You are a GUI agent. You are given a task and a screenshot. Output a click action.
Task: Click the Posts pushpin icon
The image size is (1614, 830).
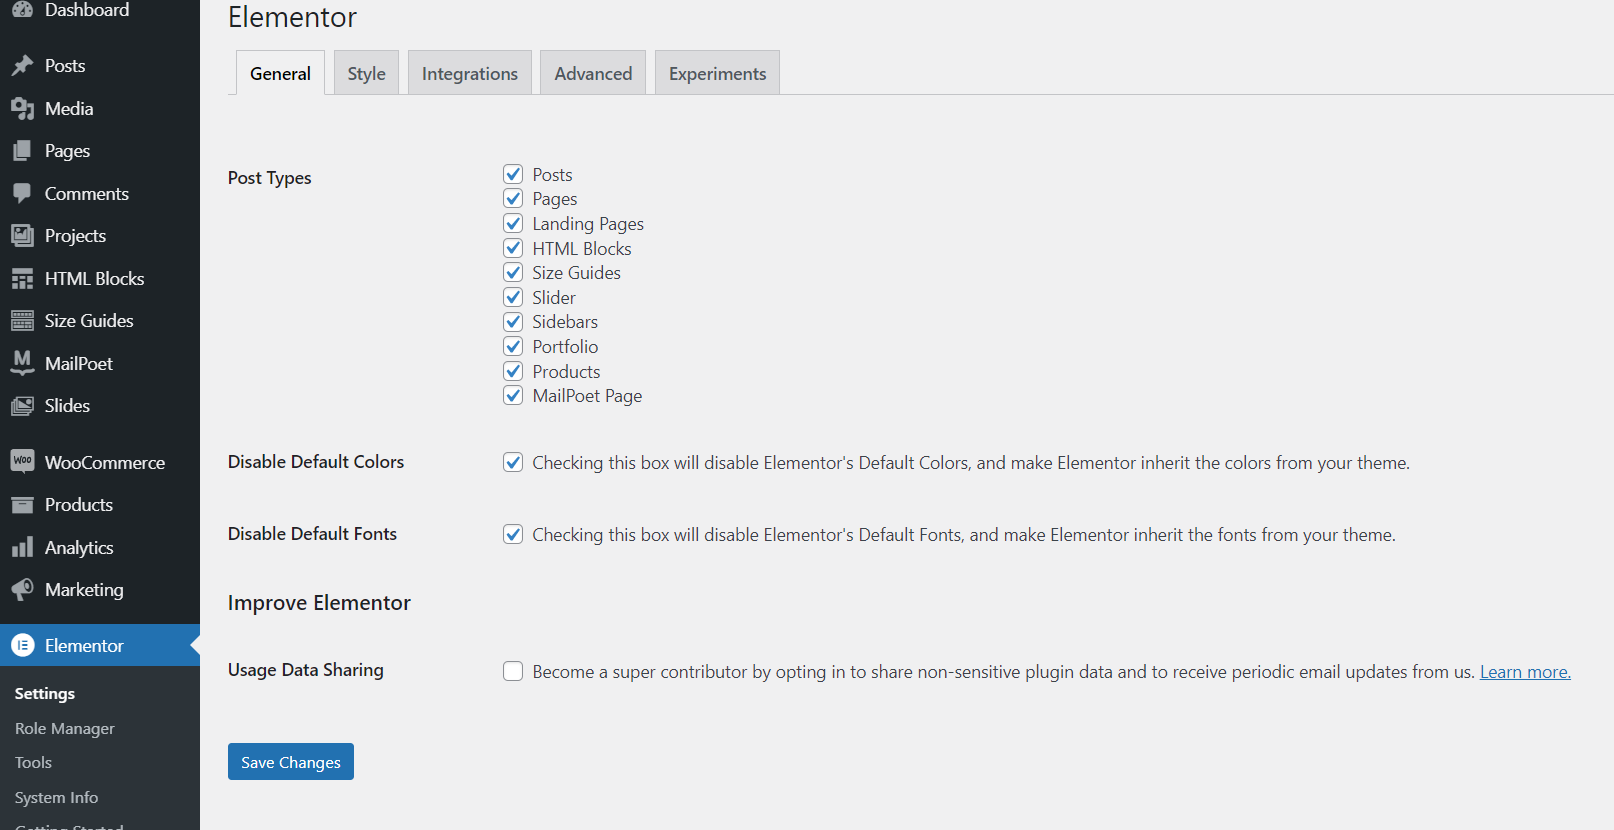point(22,66)
